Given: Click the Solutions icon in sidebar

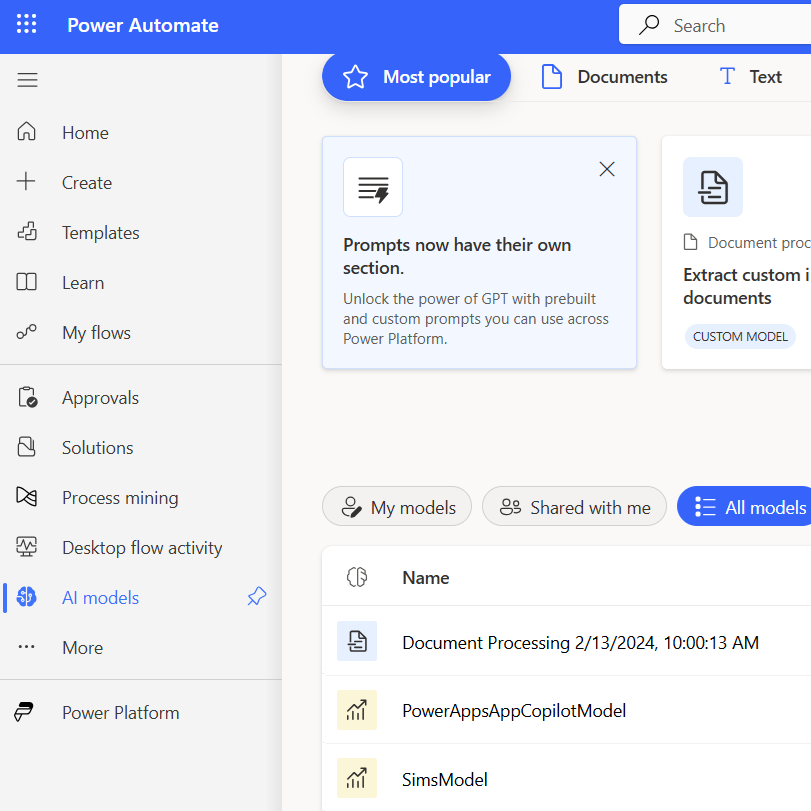Looking at the screenshot, I should [x=26, y=447].
